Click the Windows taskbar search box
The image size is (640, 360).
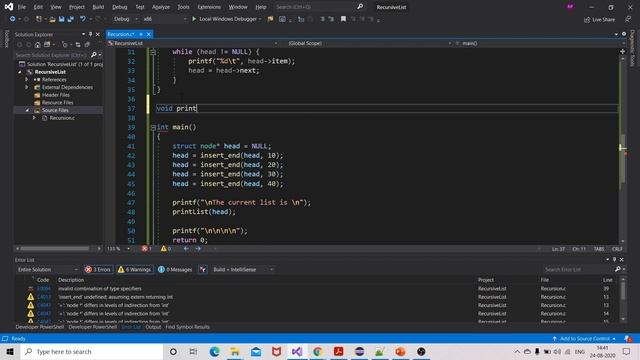pos(92,351)
